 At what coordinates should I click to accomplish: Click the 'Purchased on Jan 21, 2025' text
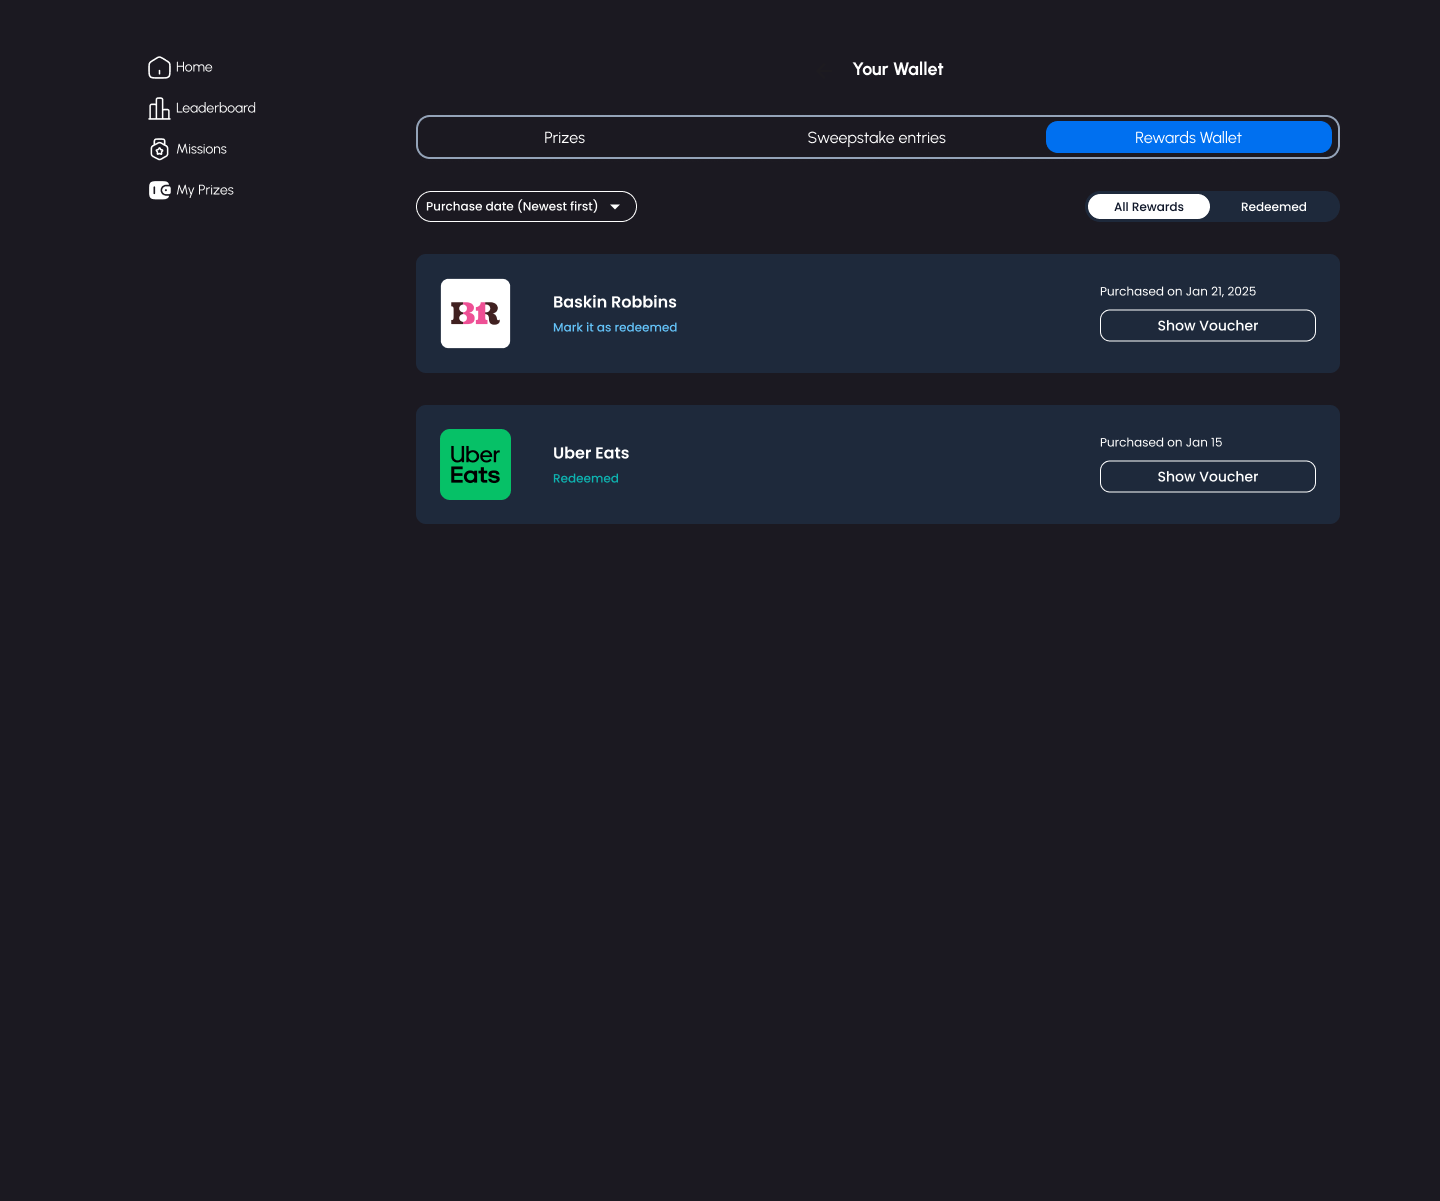1178,291
